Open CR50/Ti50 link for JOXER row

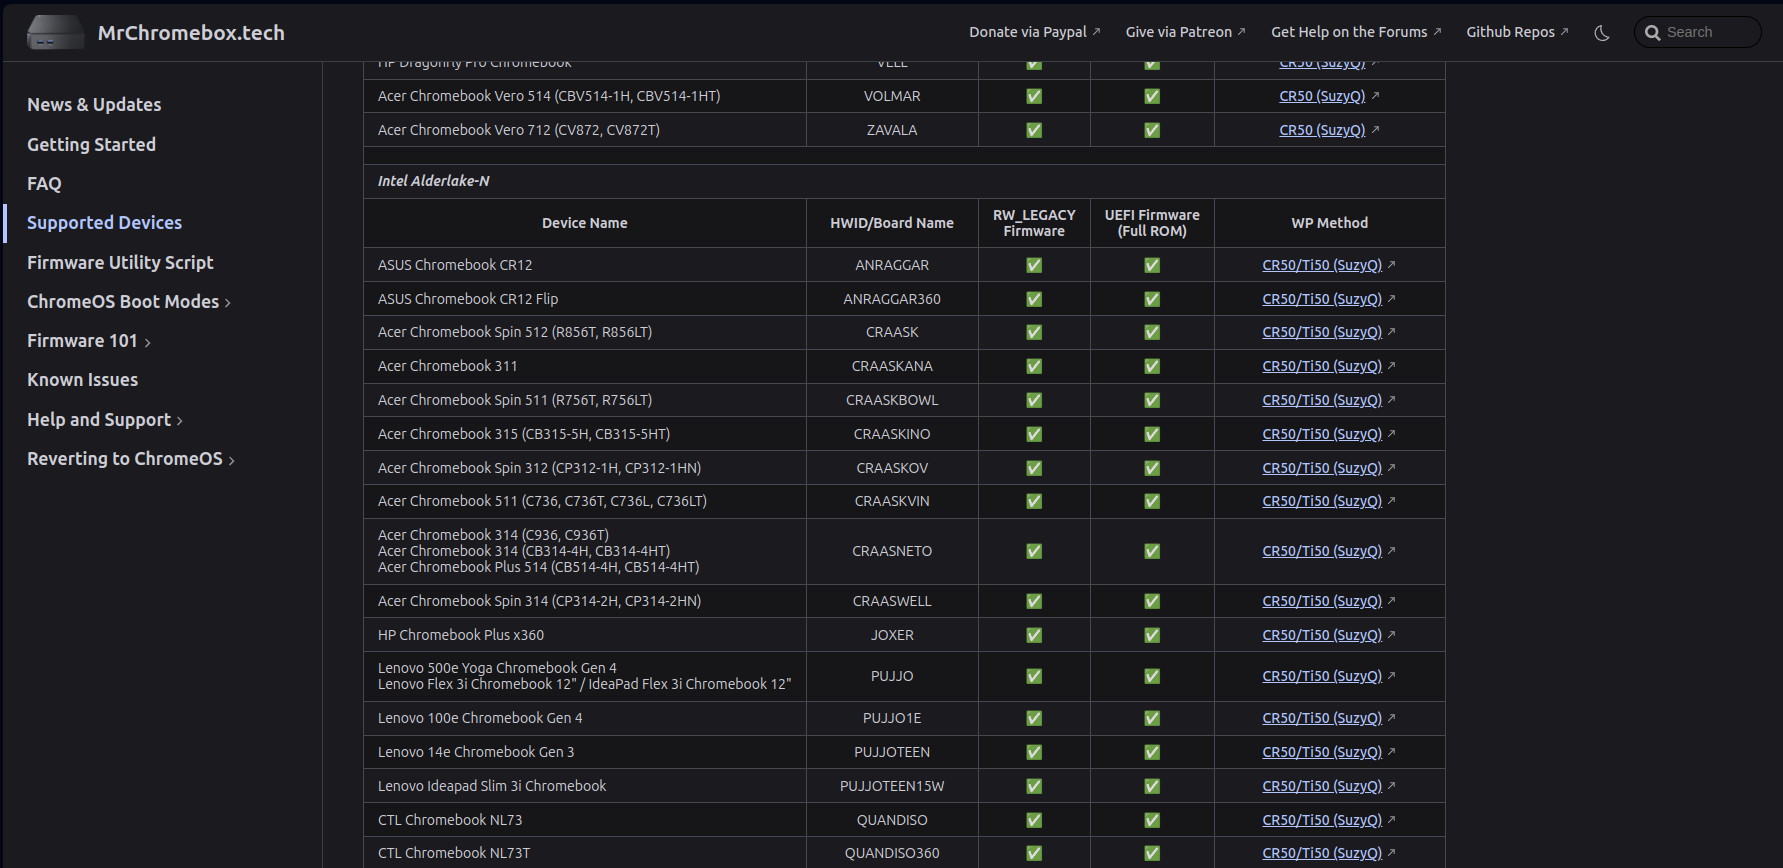pyautogui.click(x=1322, y=635)
